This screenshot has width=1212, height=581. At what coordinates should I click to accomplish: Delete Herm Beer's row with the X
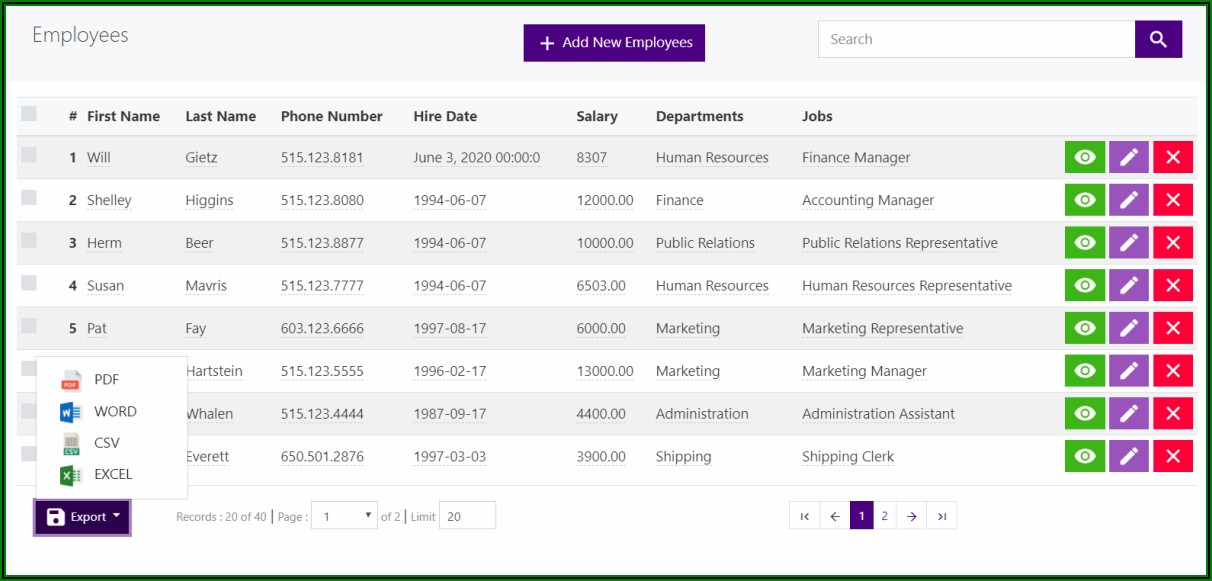click(1173, 243)
